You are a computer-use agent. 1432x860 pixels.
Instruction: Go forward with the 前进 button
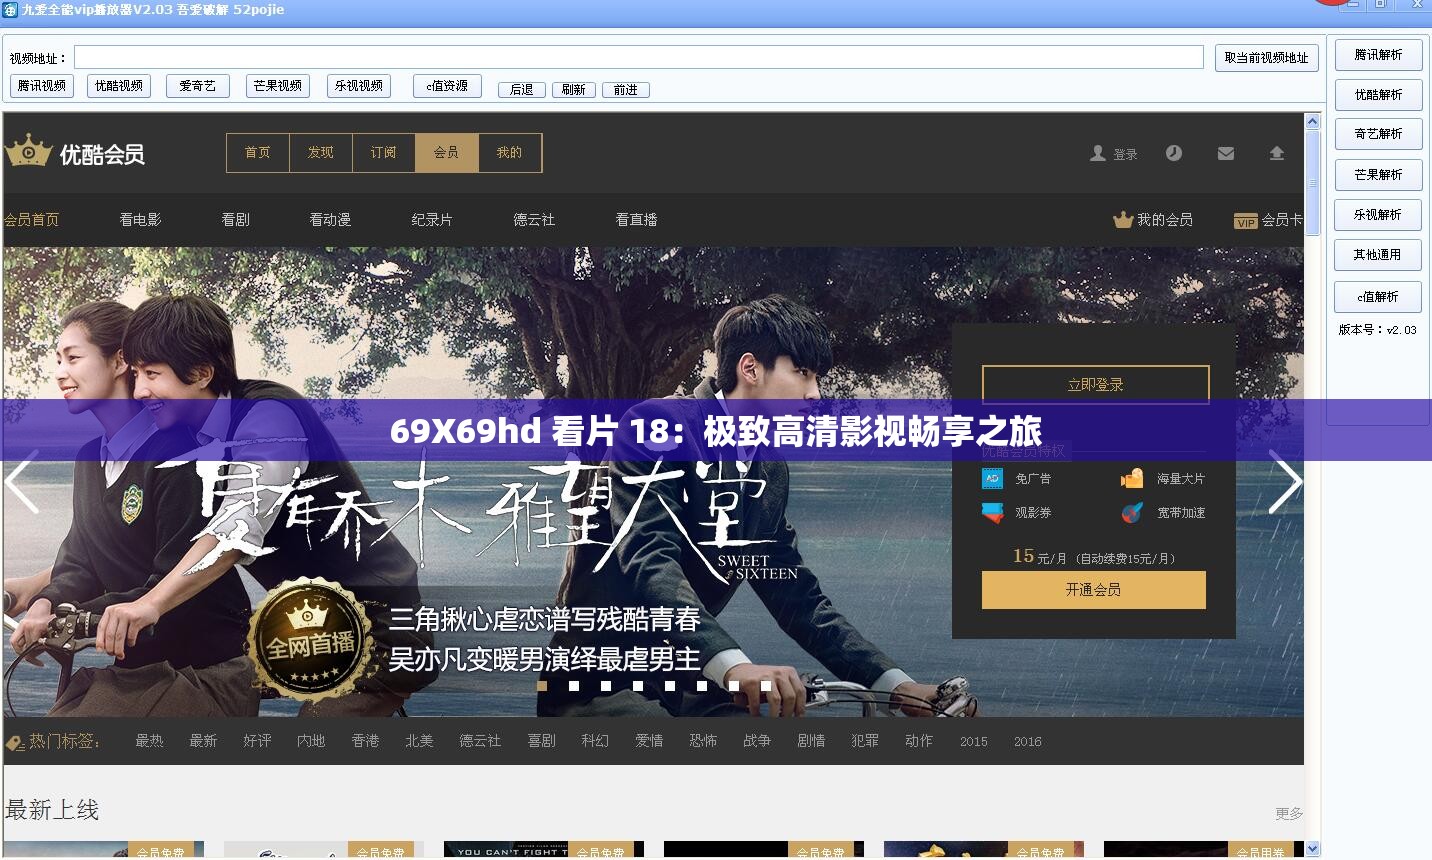626,90
